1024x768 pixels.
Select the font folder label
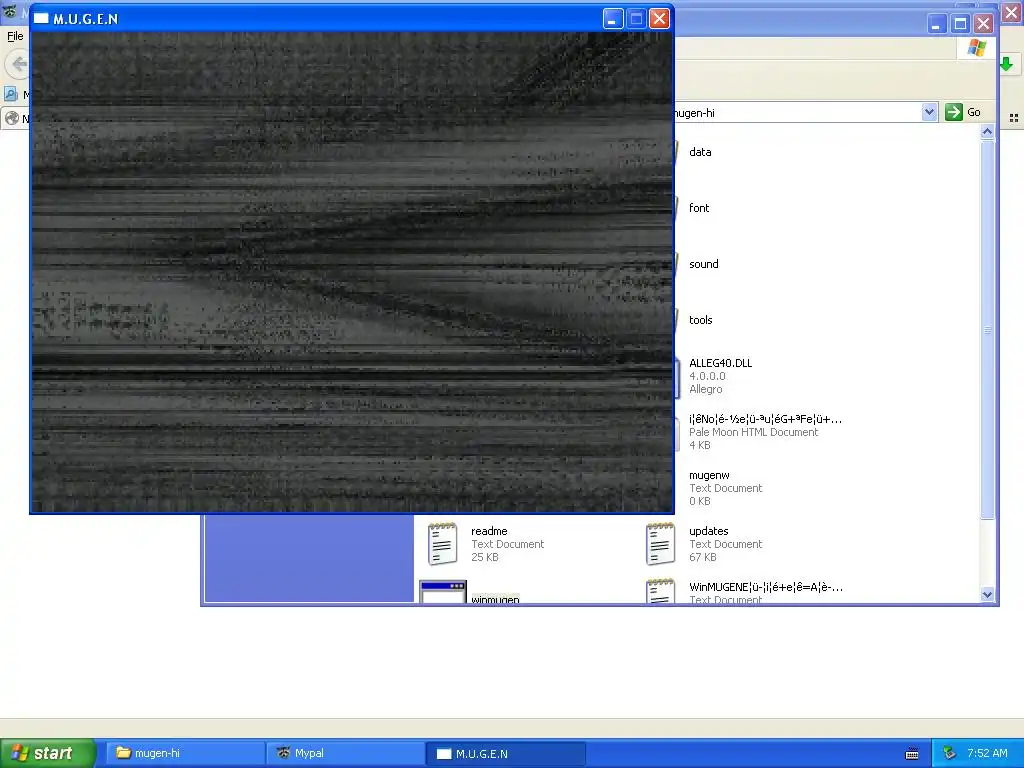tap(699, 208)
